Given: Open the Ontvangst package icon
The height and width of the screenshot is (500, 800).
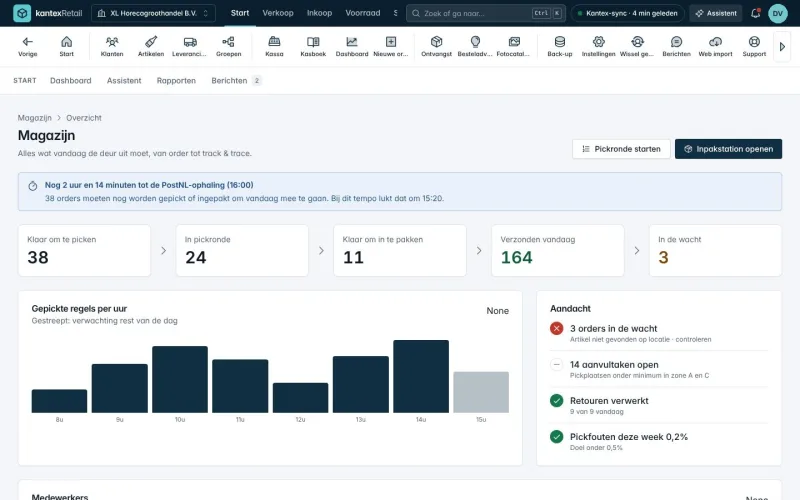Looking at the screenshot, I should click(x=436, y=46).
